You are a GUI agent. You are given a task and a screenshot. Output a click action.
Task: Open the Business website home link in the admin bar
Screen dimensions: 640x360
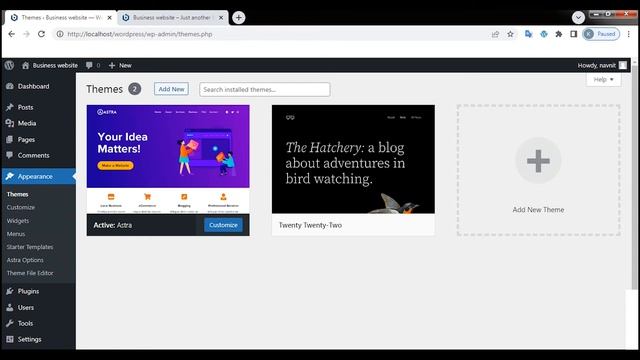50,65
